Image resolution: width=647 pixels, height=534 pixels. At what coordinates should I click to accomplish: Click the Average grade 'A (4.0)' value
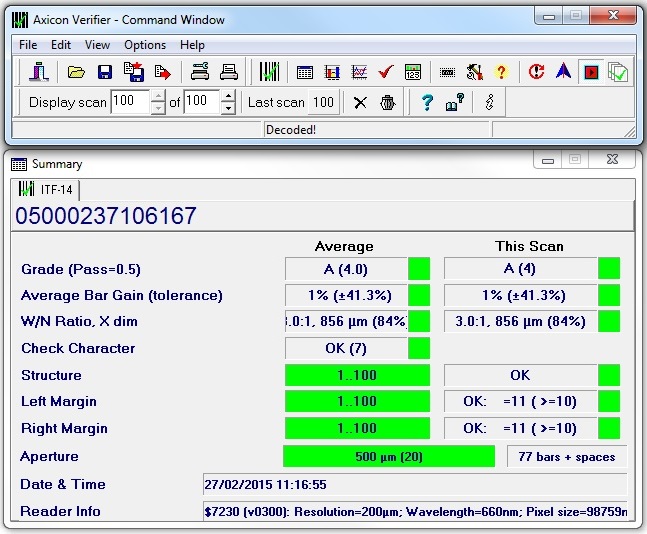346,269
